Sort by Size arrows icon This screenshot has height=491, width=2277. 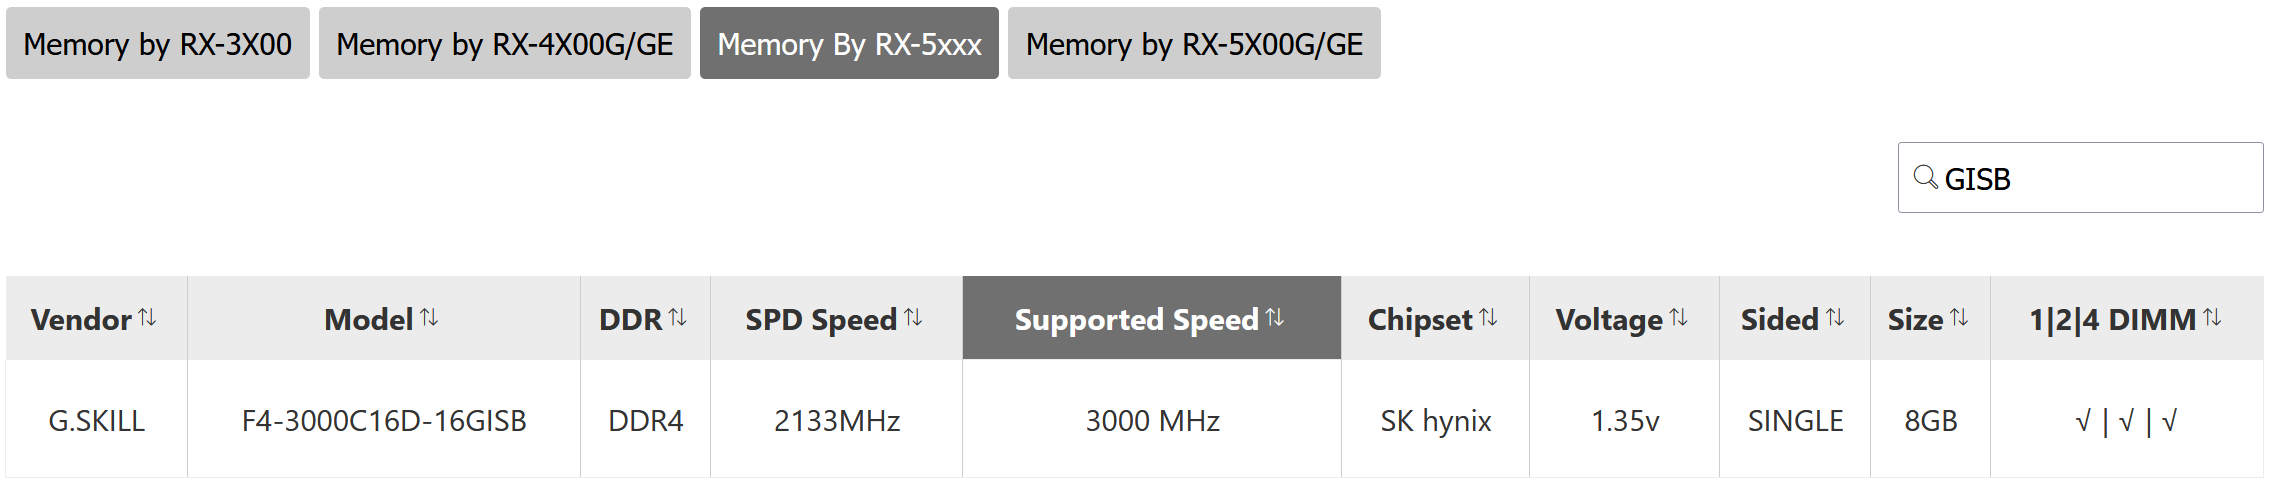(1959, 317)
